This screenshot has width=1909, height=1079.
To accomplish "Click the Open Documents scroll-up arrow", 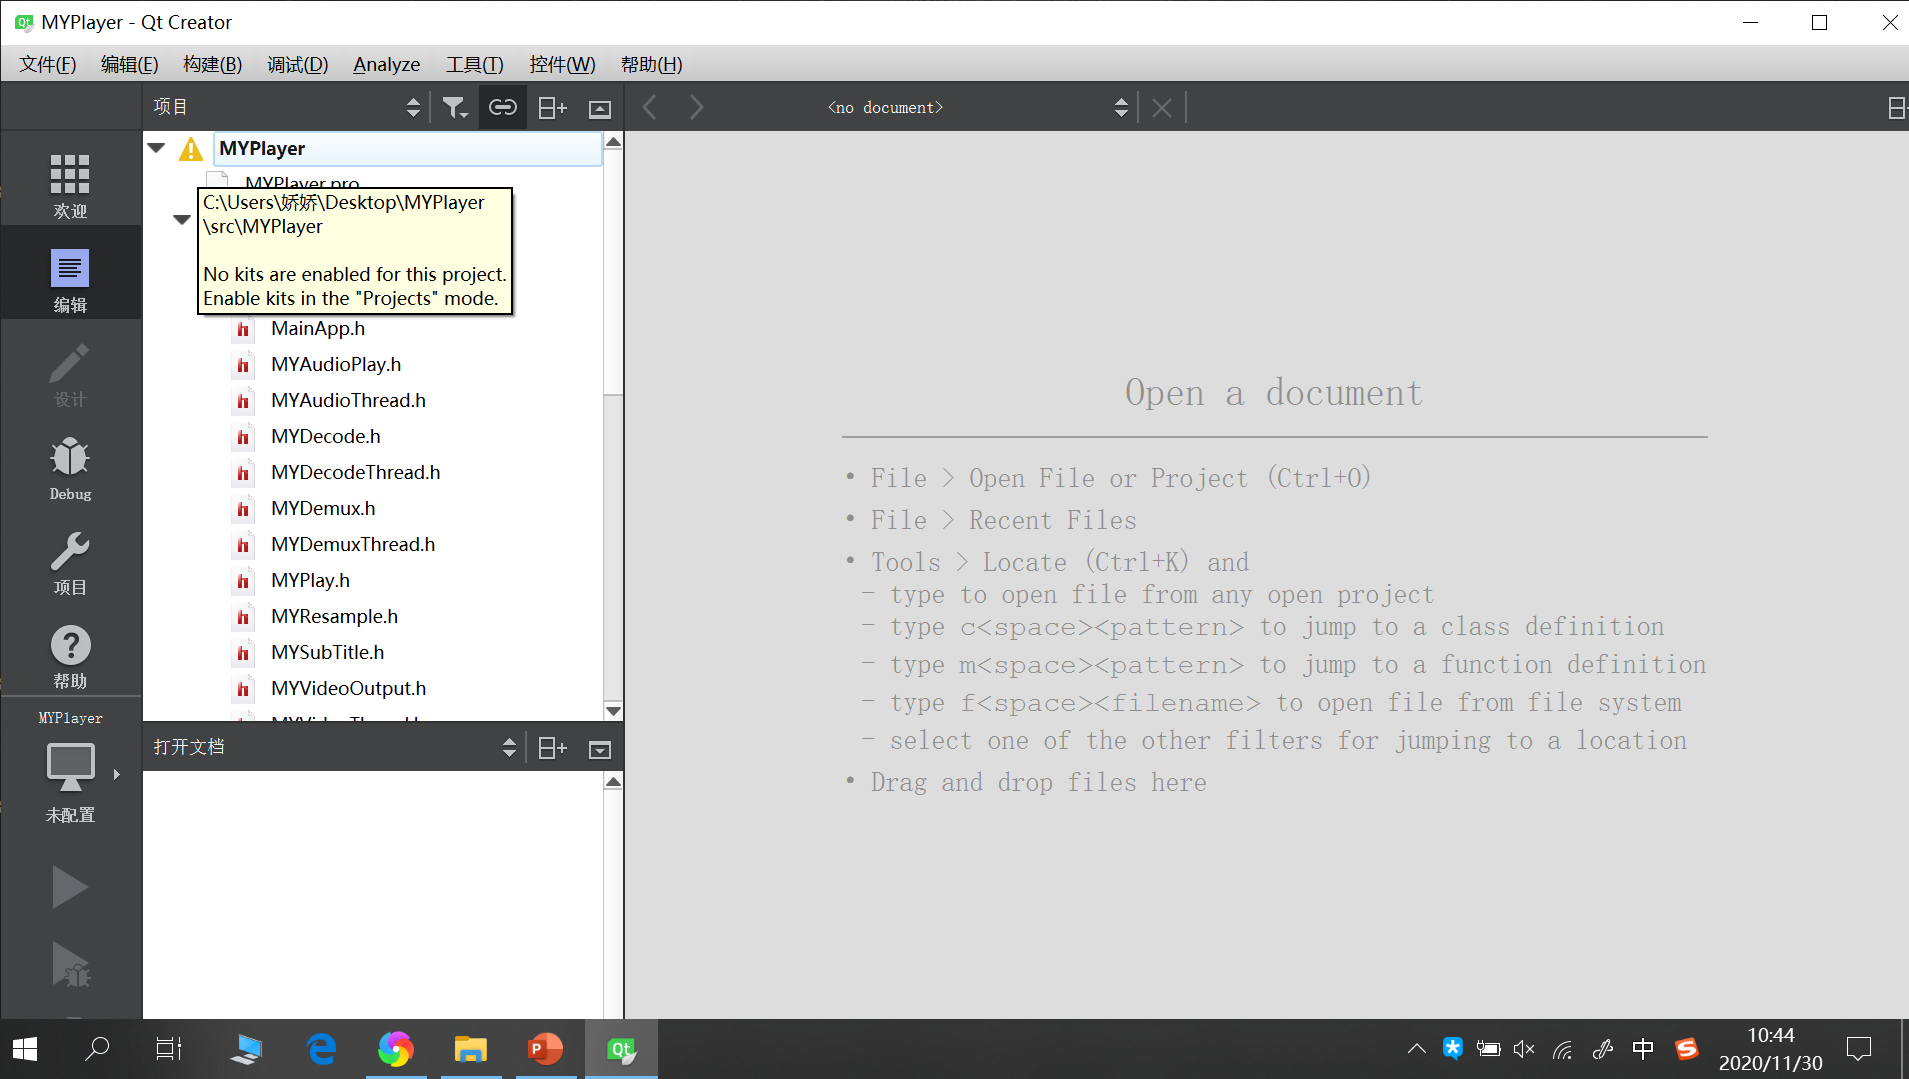I will click(614, 781).
